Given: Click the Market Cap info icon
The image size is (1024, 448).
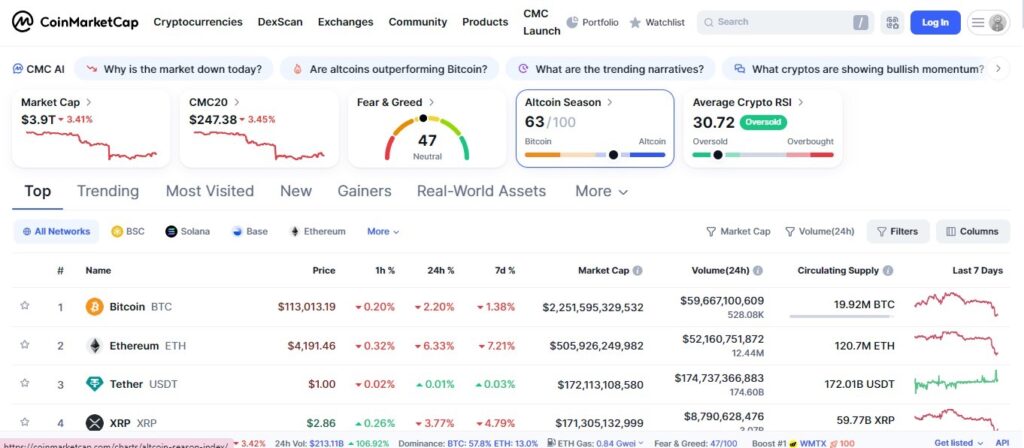Looking at the screenshot, I should point(638,270).
